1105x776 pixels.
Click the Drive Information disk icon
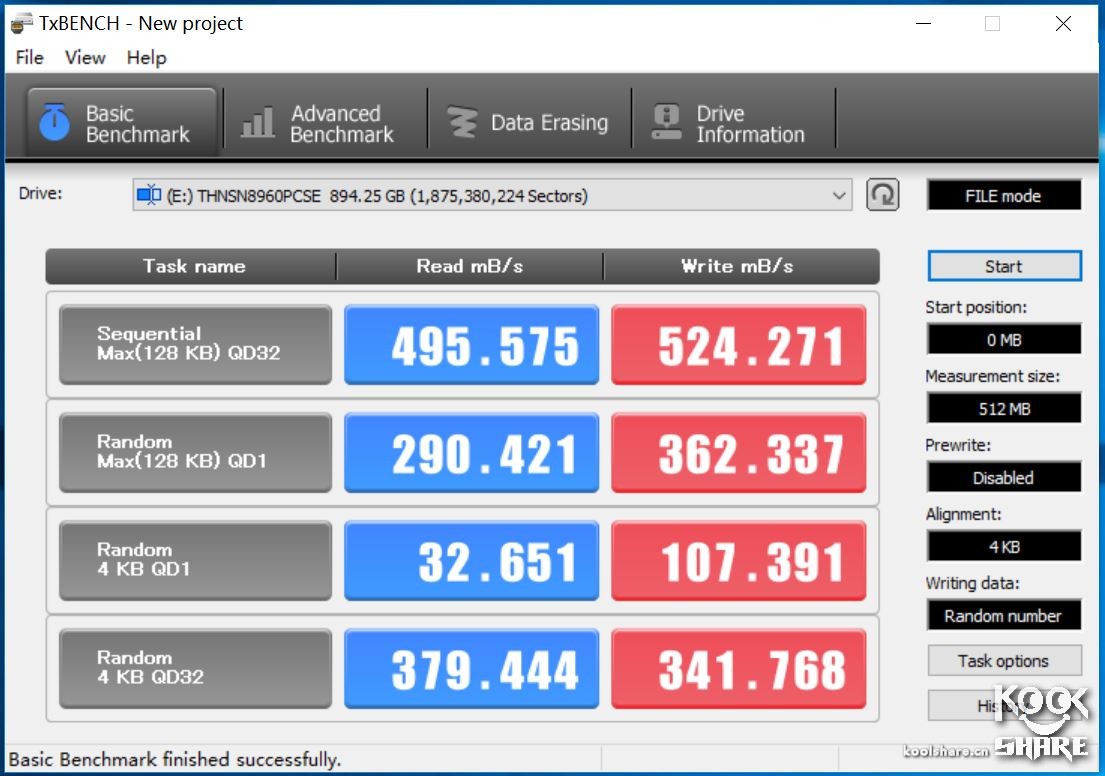666,123
